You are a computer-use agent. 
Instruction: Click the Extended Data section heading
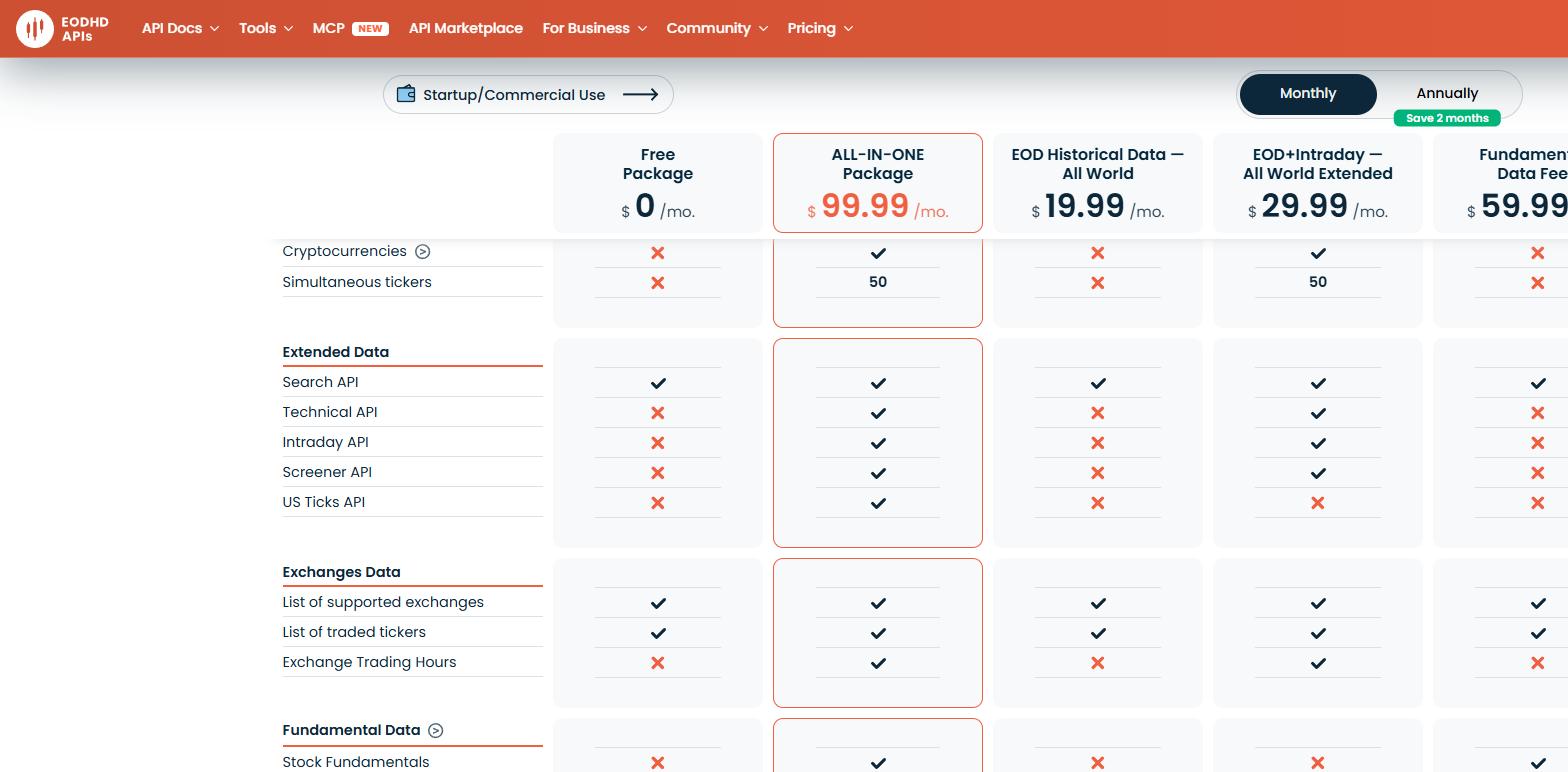(336, 352)
